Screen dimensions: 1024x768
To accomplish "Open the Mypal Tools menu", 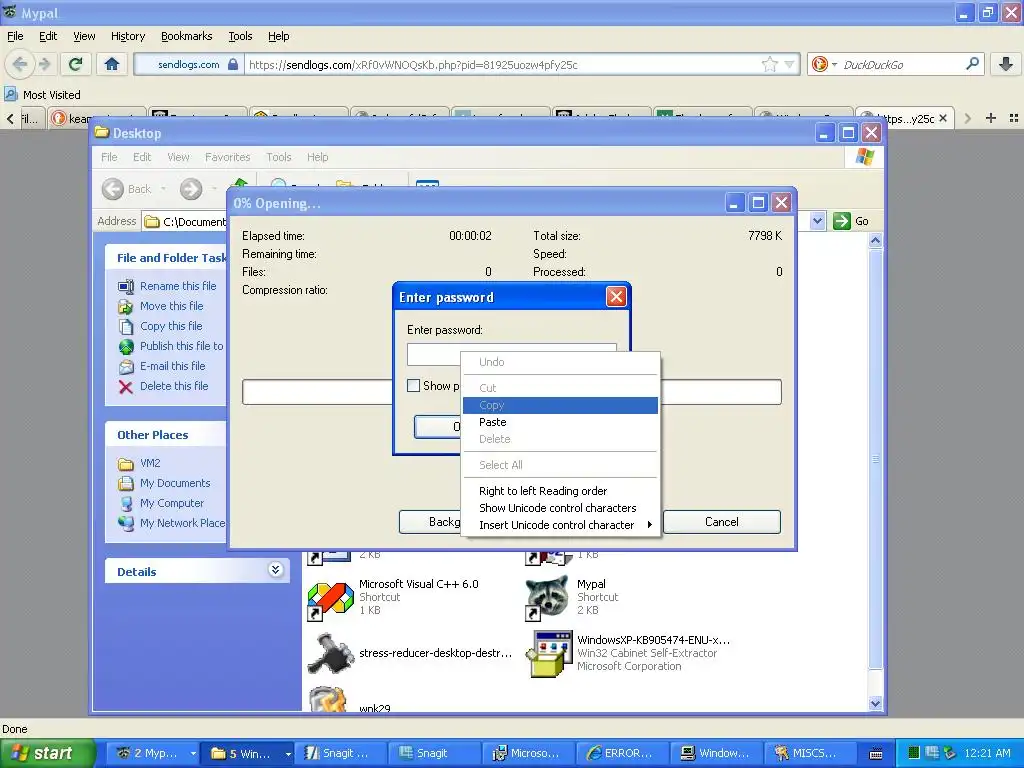I will pos(240,36).
